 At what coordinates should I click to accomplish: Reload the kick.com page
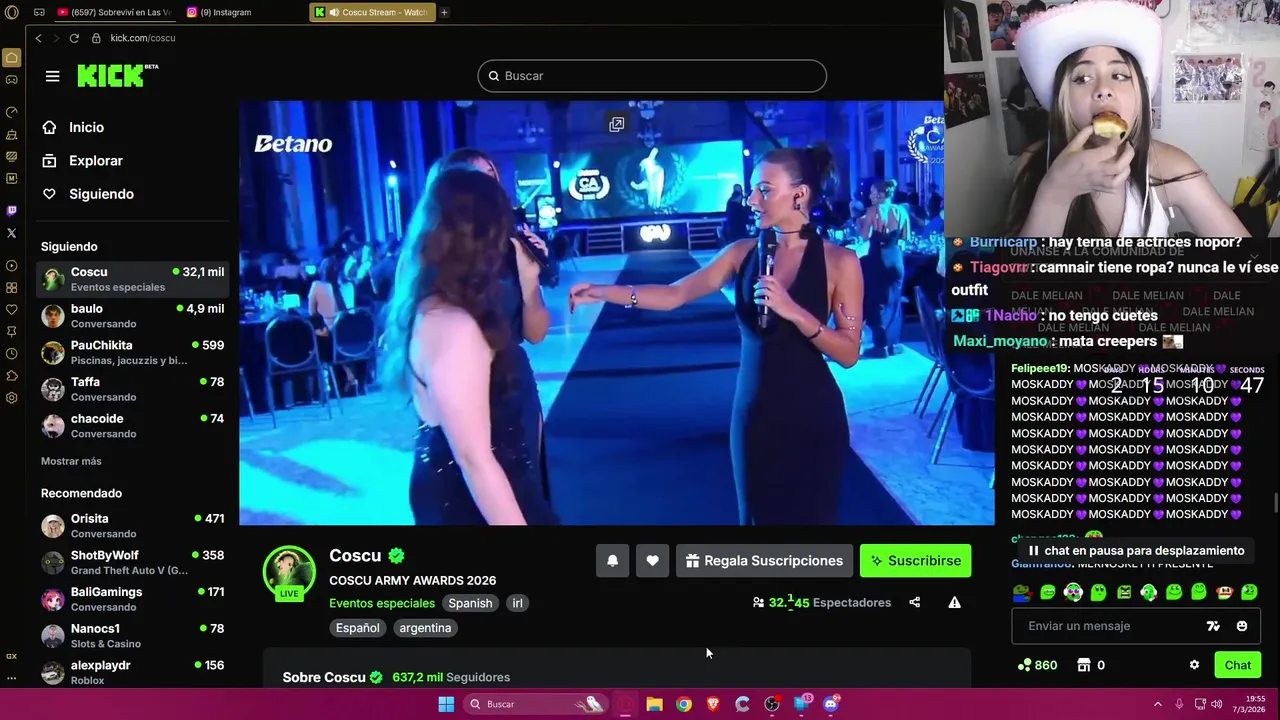74,38
